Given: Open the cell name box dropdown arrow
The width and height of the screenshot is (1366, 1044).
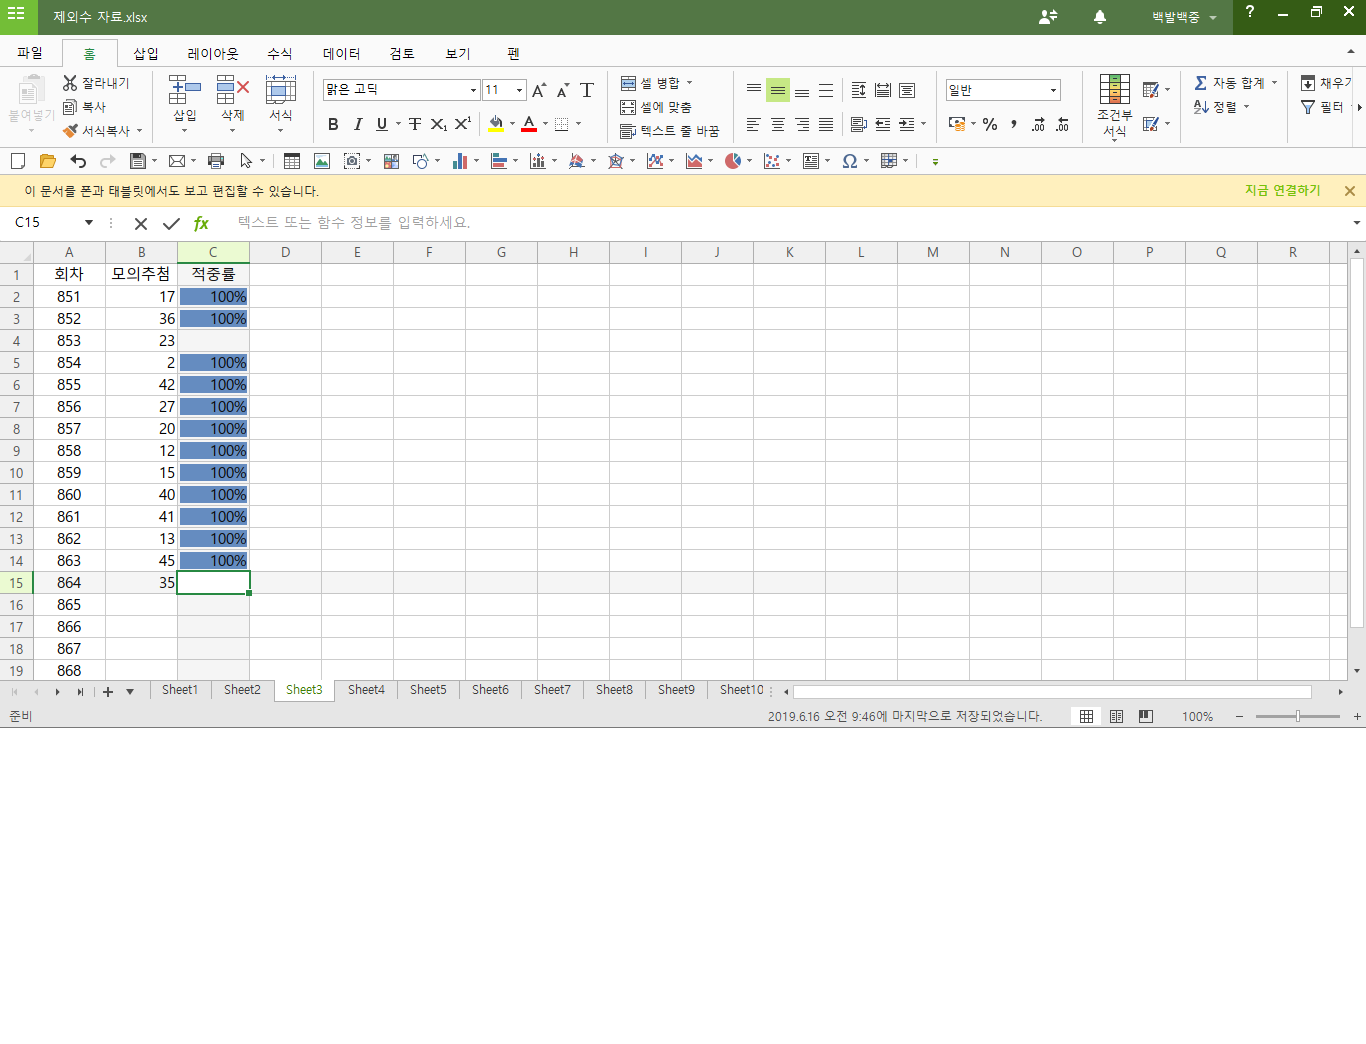Looking at the screenshot, I should coord(89,223).
